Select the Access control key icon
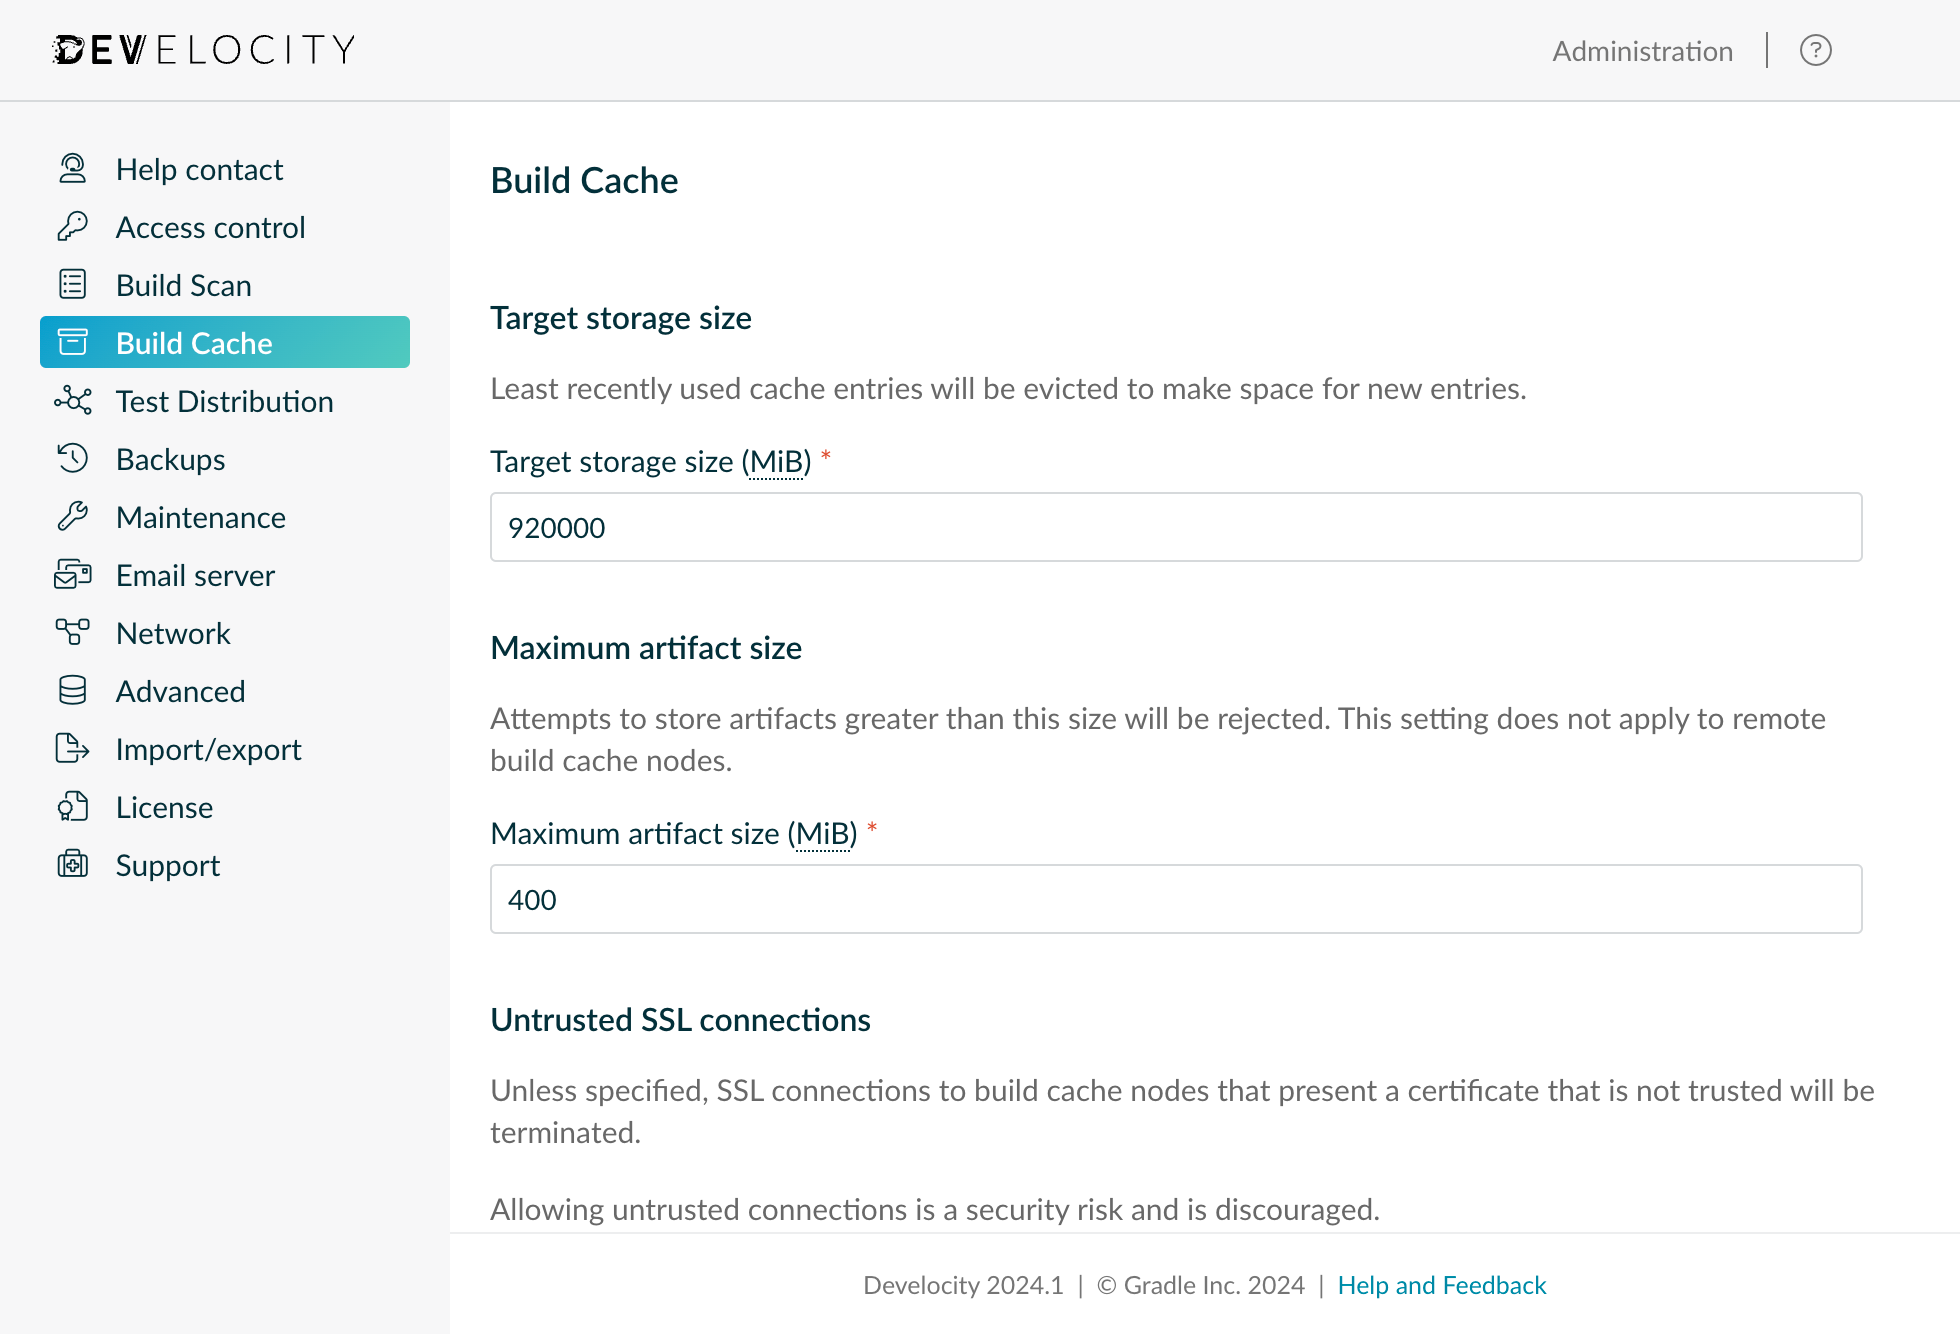This screenshot has width=1960, height=1334. pos(72,226)
